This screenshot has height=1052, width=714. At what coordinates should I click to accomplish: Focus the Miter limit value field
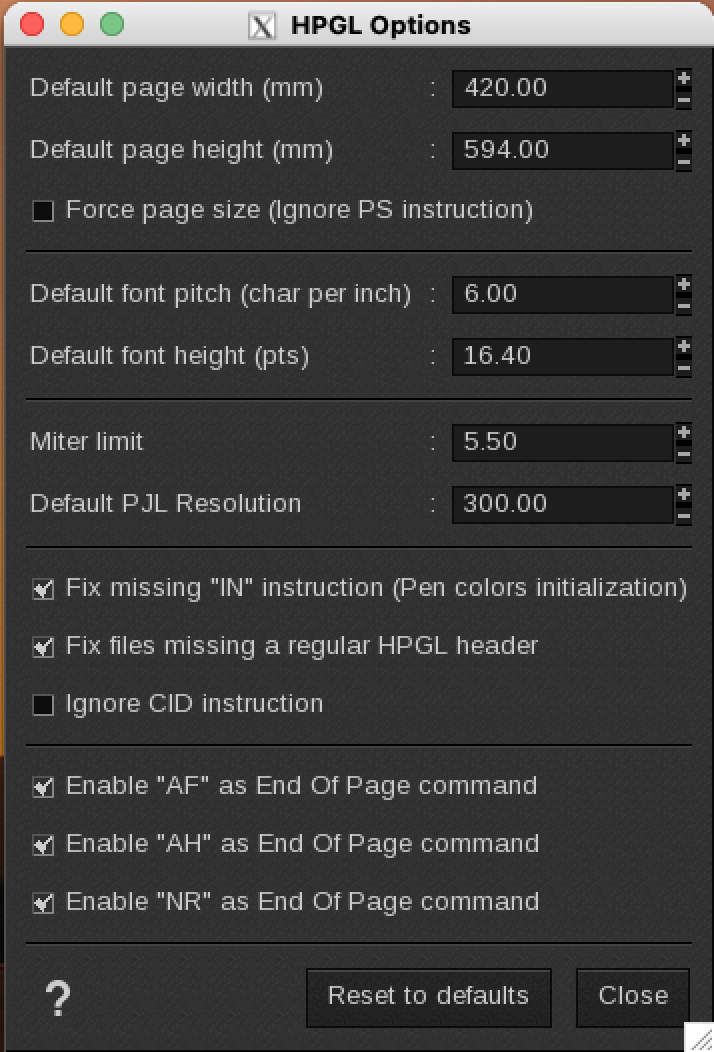click(x=561, y=442)
